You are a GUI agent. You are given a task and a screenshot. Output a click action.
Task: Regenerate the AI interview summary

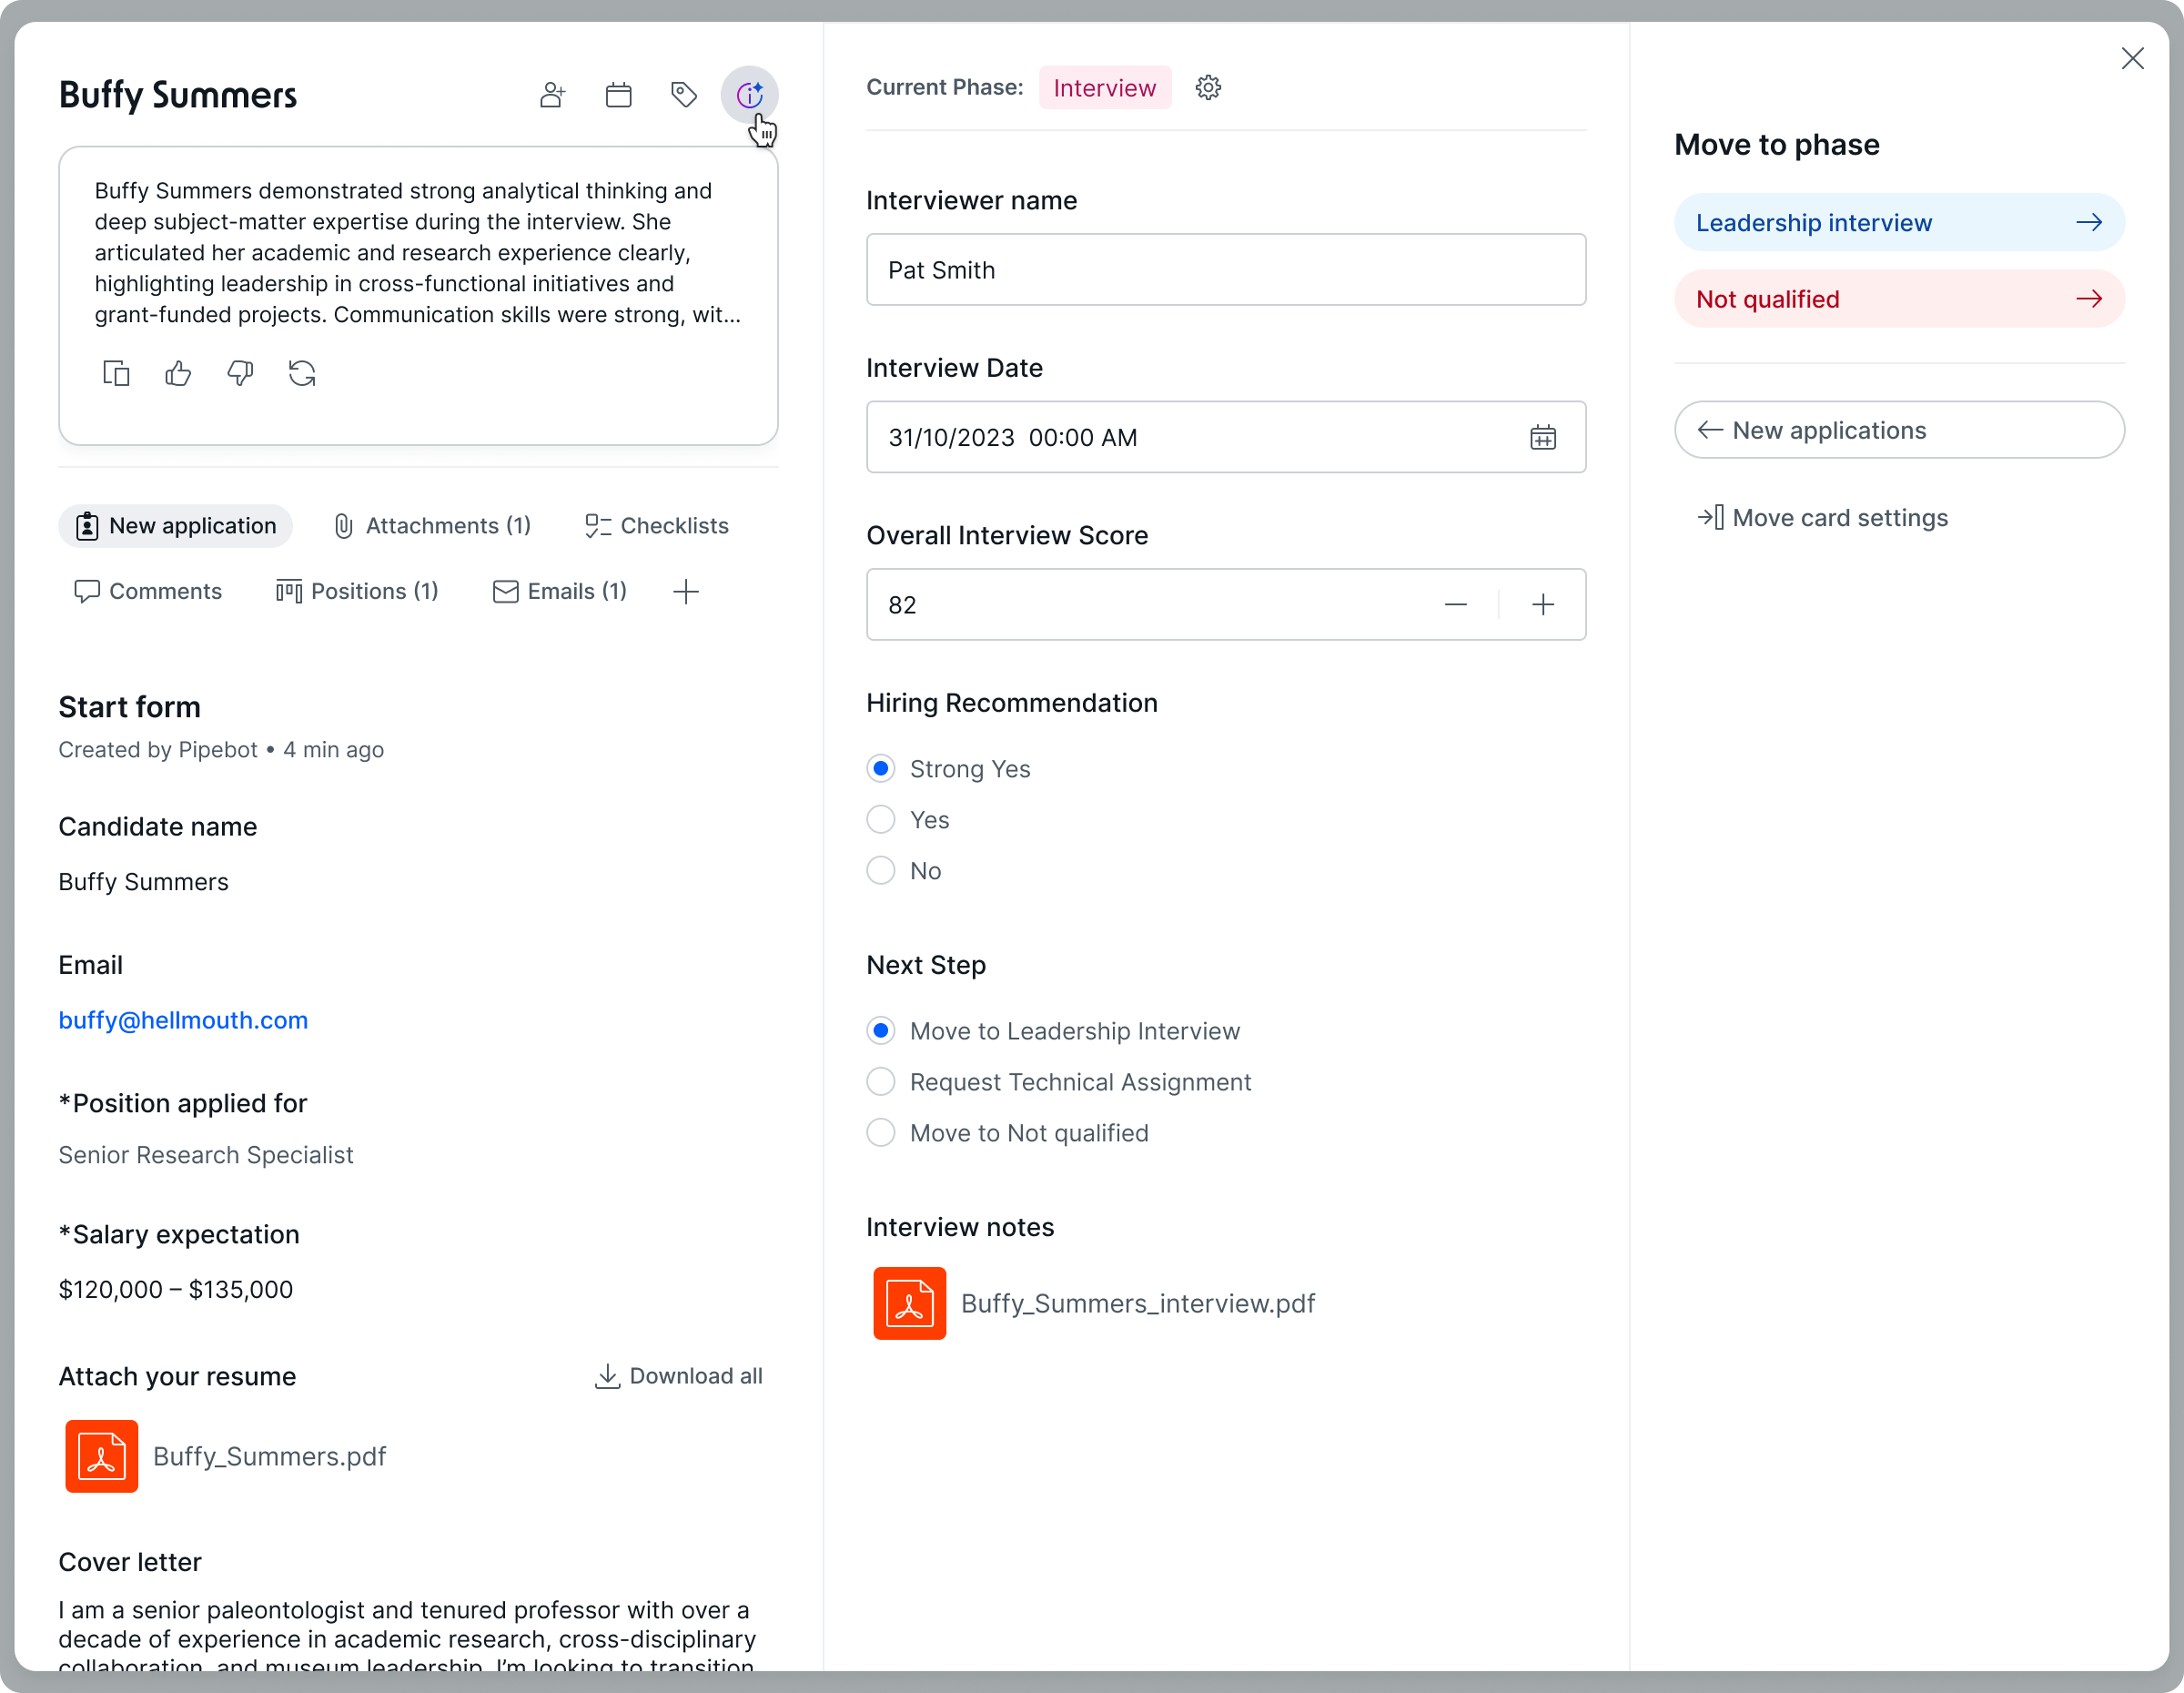click(302, 372)
